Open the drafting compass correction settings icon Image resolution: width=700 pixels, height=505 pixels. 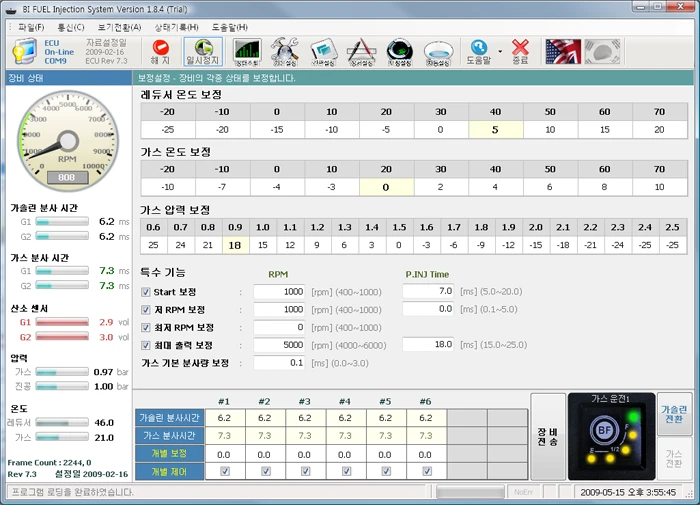point(362,52)
